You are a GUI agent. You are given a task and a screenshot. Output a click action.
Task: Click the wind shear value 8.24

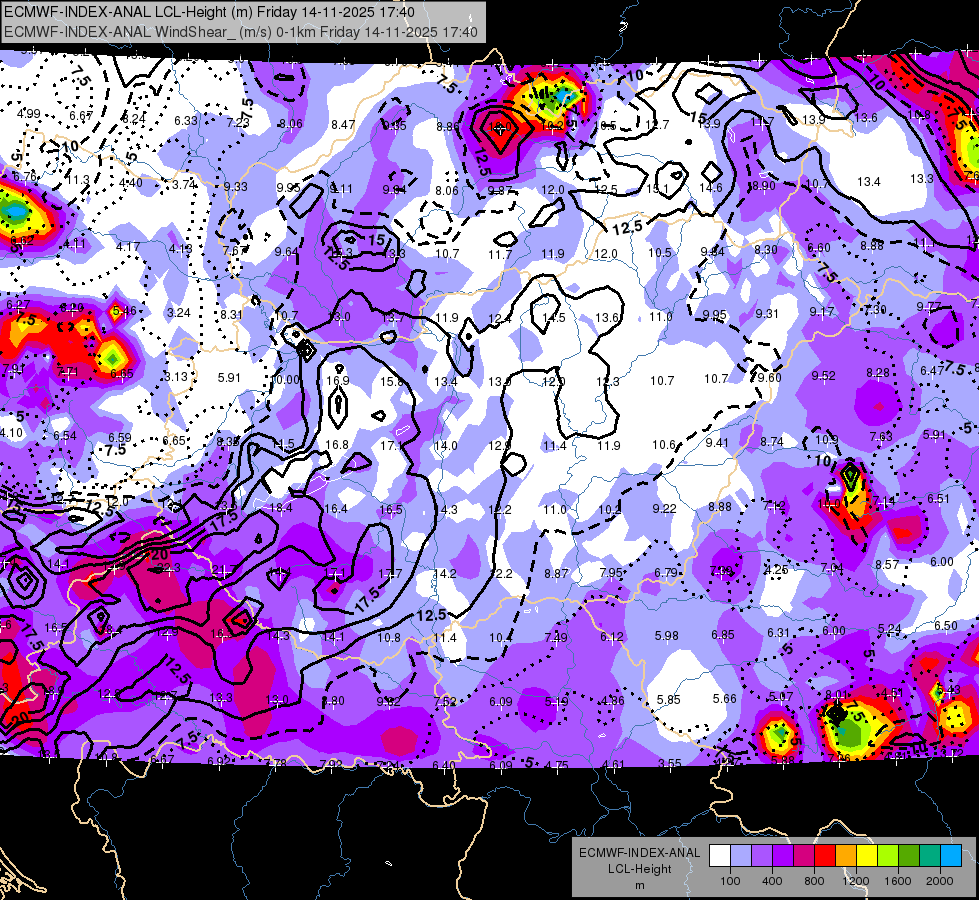tap(134, 119)
